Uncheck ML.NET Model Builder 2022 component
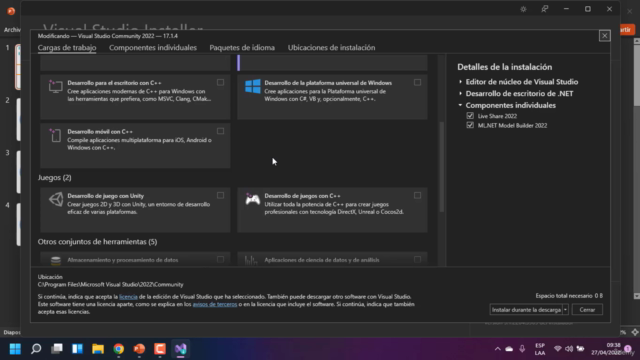Viewport: 640px width, 360px height. [470, 125]
